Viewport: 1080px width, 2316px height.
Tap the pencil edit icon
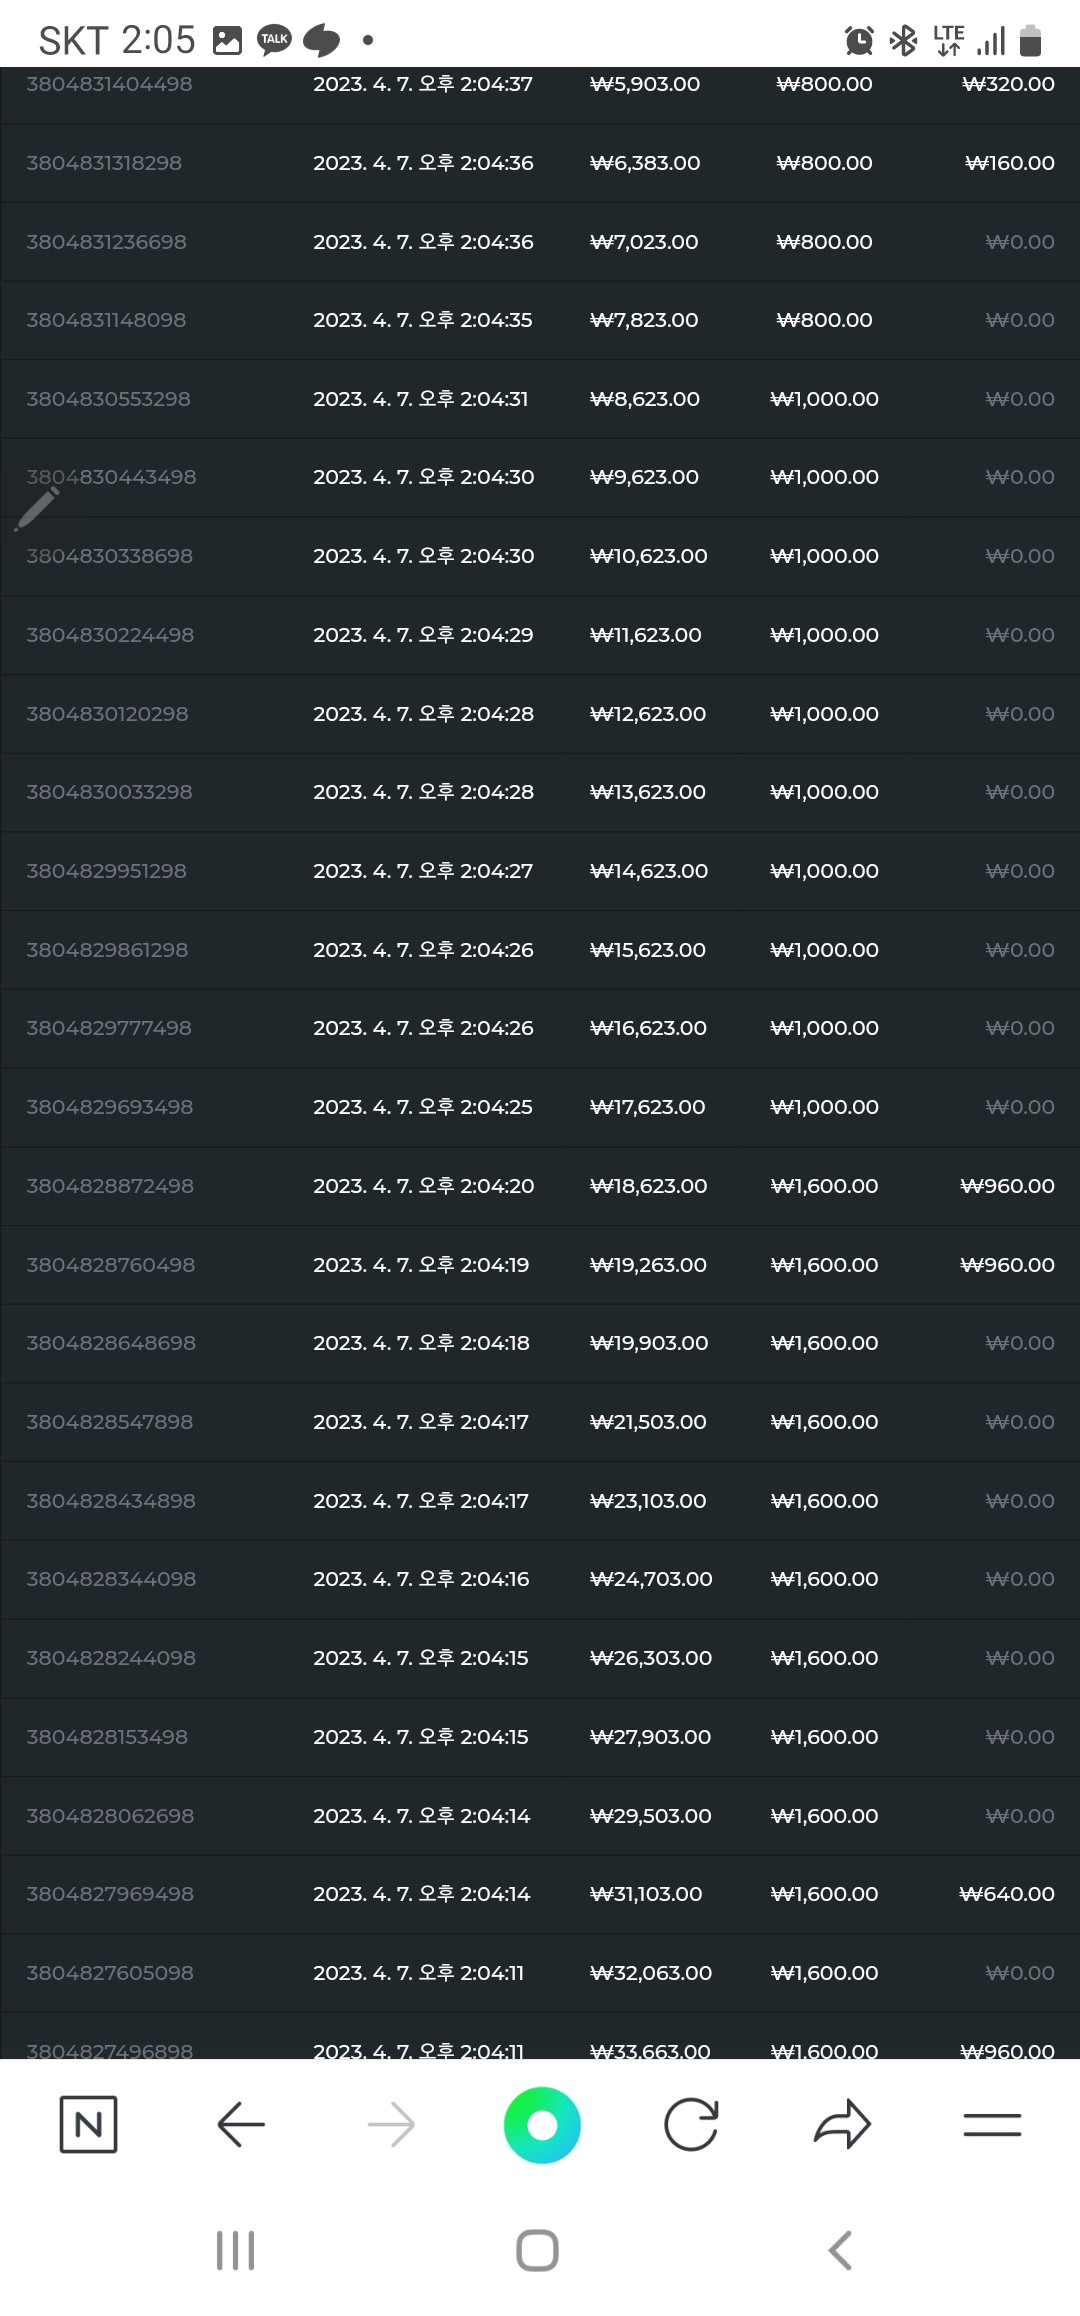pos(36,509)
